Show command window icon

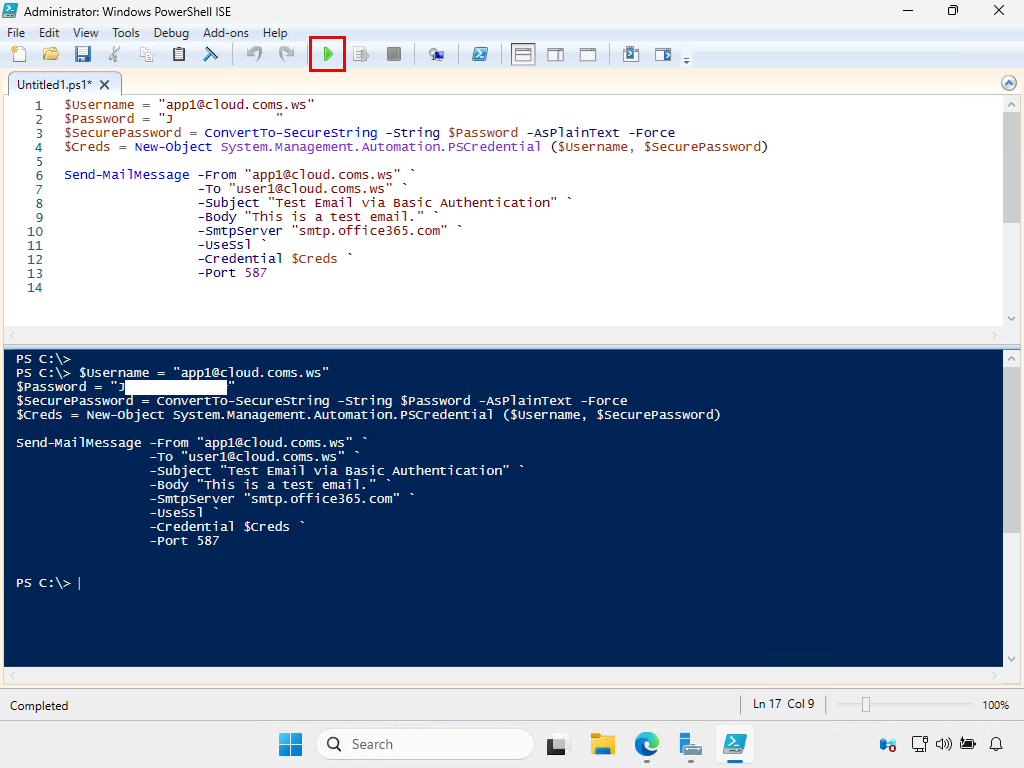[631, 54]
